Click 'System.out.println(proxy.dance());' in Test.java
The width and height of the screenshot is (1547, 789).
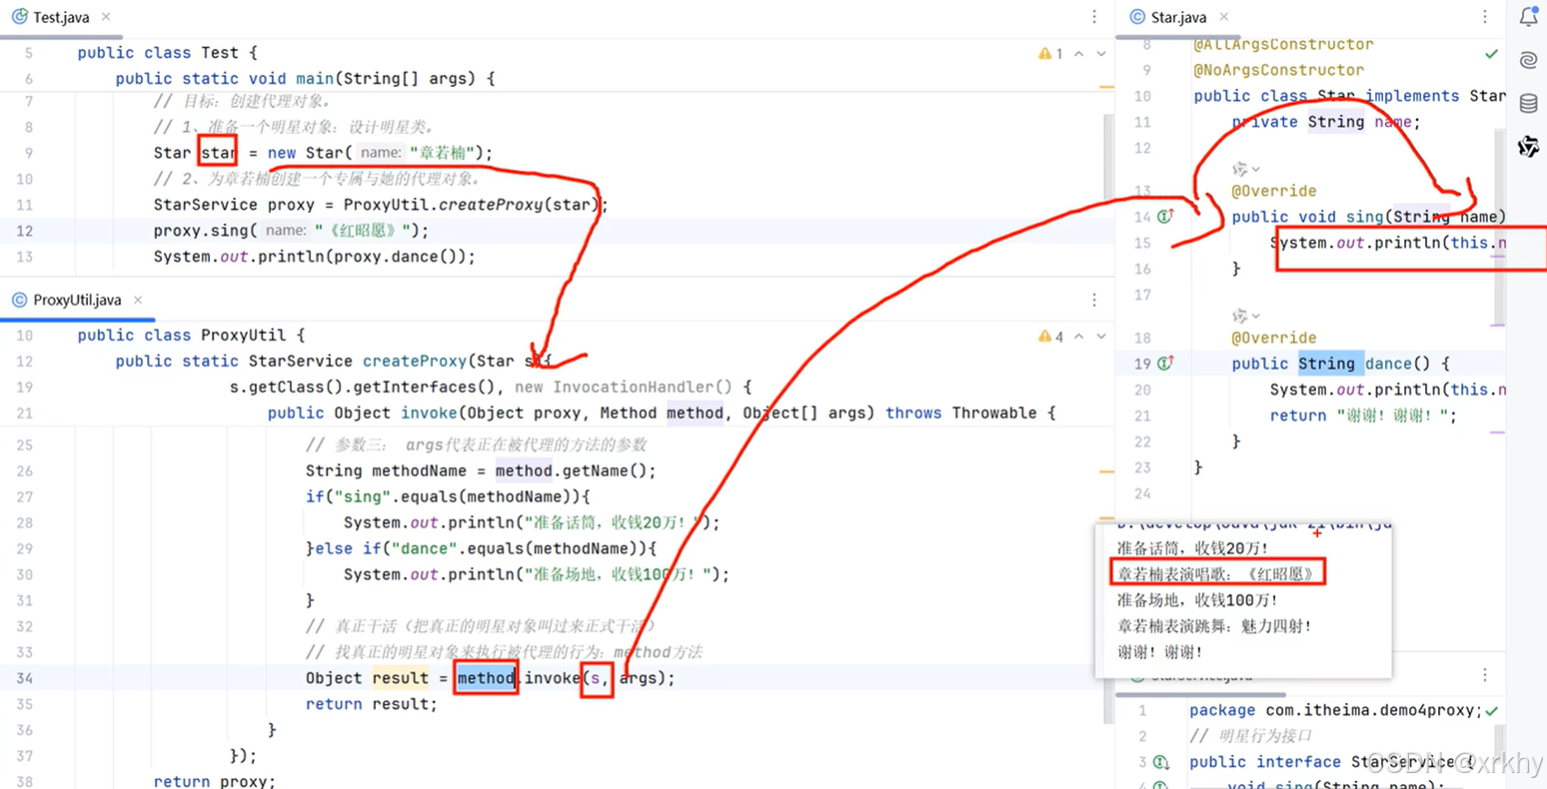coord(314,257)
